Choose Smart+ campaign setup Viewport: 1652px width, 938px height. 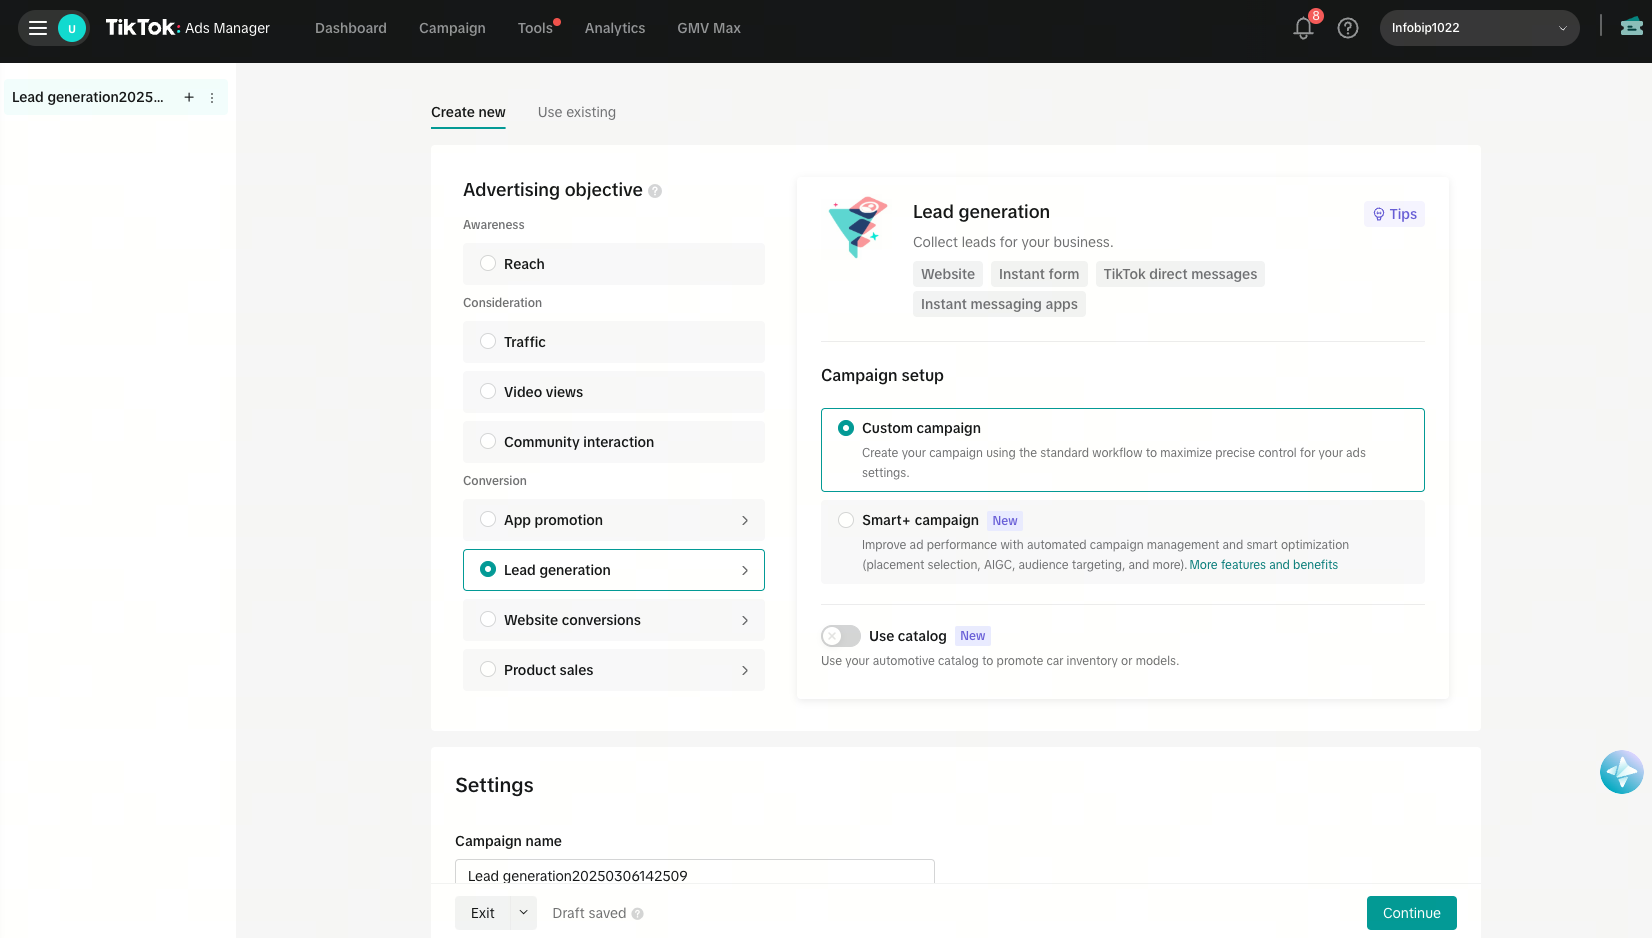(1122, 542)
